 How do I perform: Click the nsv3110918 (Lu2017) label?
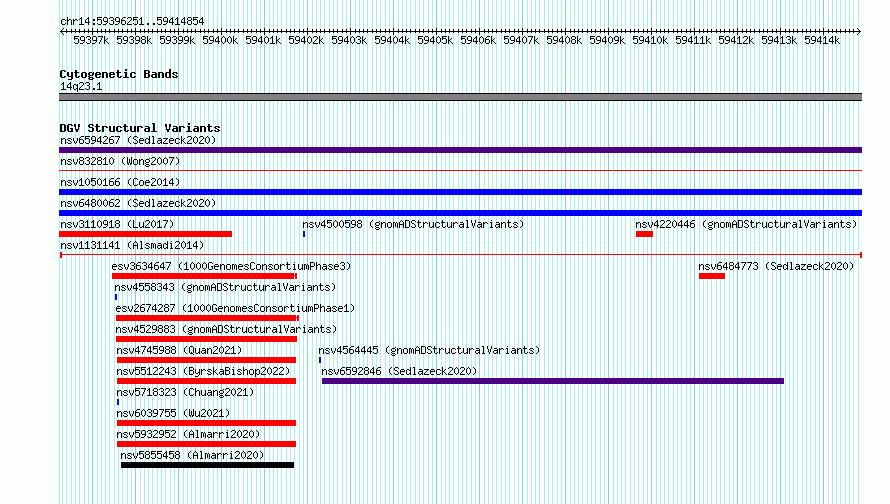(117, 224)
